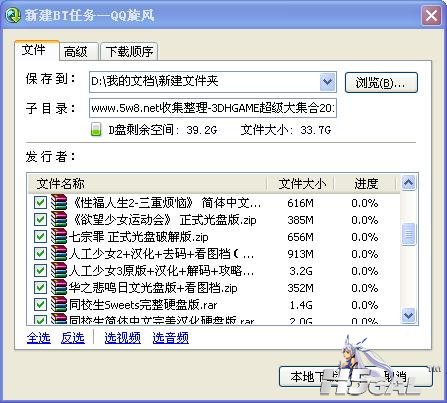447x403 pixels.
Task: Click archive icon of 人工少女2 file
Action: click(59, 253)
